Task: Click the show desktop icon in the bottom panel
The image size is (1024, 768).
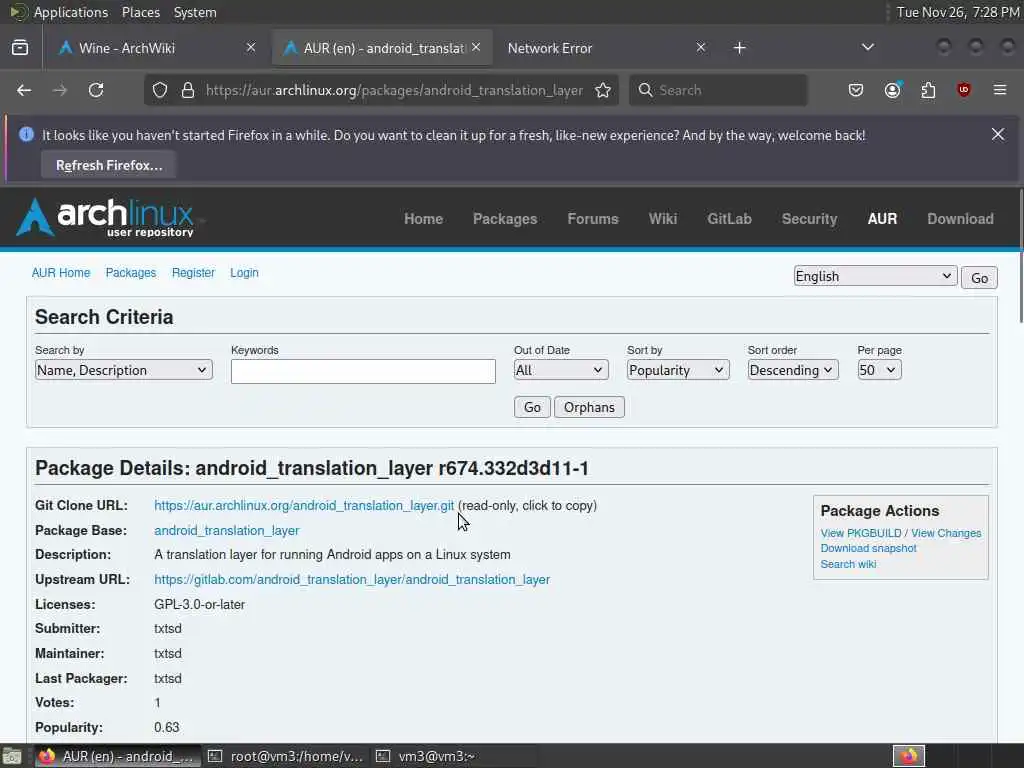Action: 12,756
